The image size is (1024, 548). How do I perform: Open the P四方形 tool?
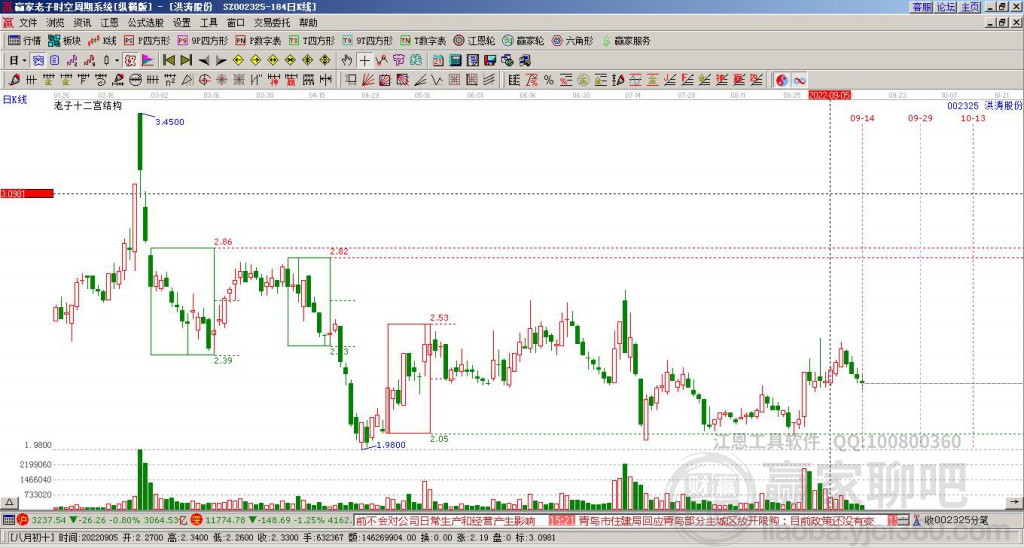147,40
